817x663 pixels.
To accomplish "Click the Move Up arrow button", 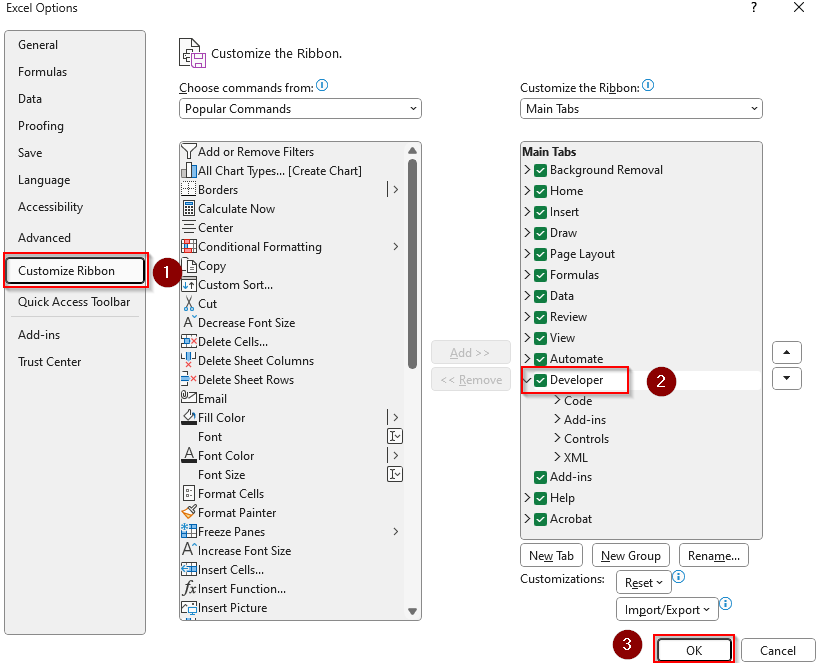I will point(787,353).
